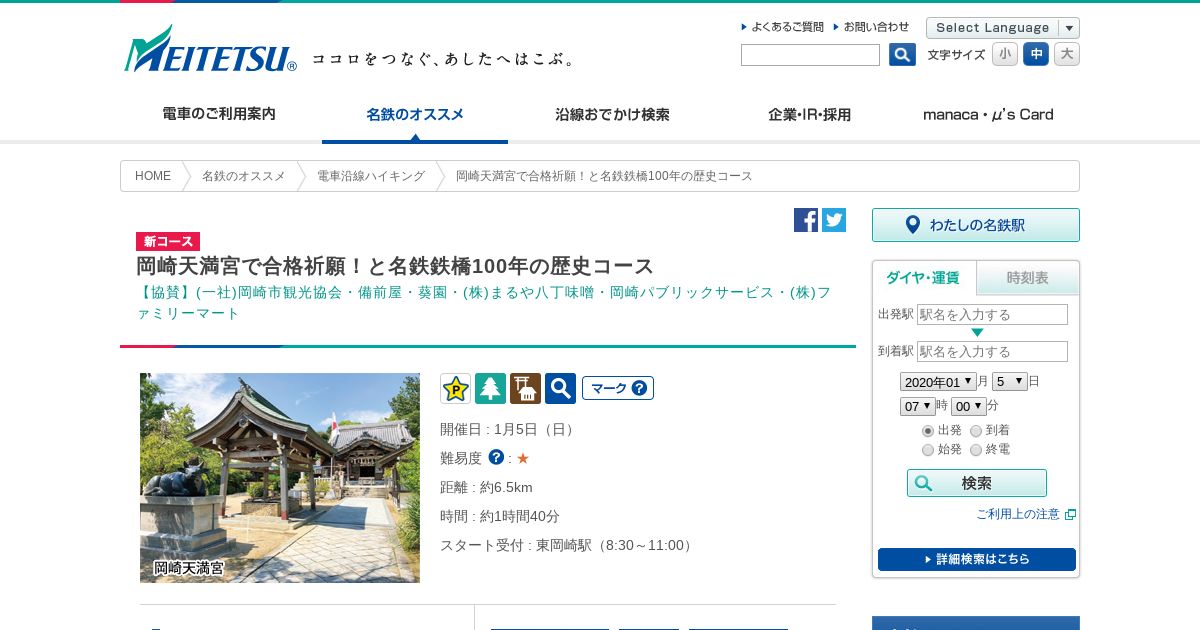Click the brown shrine icon
The height and width of the screenshot is (630, 1200).
pos(525,388)
